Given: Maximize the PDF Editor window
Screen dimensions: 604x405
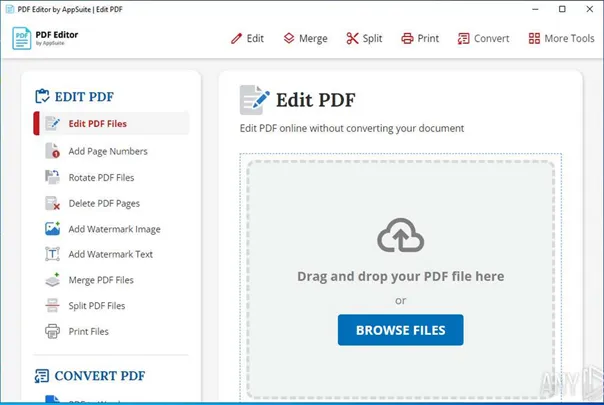Looking at the screenshot, I should [x=562, y=9].
